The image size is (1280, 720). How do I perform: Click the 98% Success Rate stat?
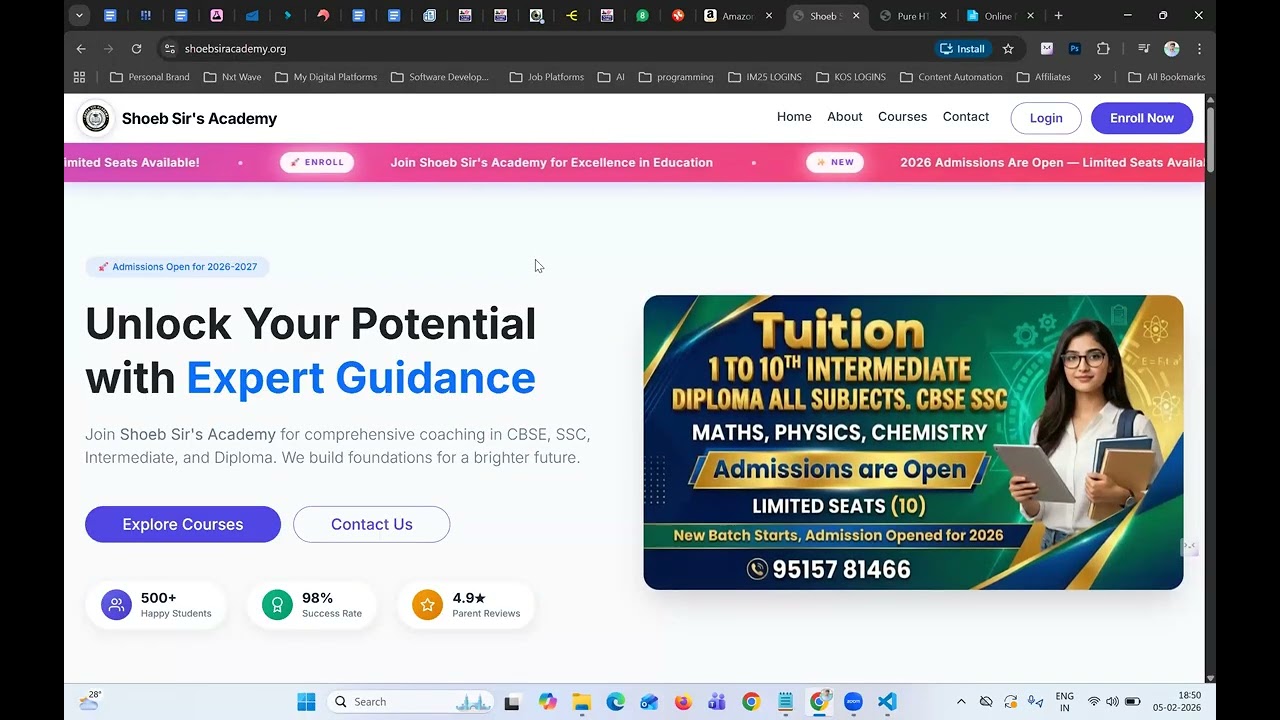click(x=312, y=604)
